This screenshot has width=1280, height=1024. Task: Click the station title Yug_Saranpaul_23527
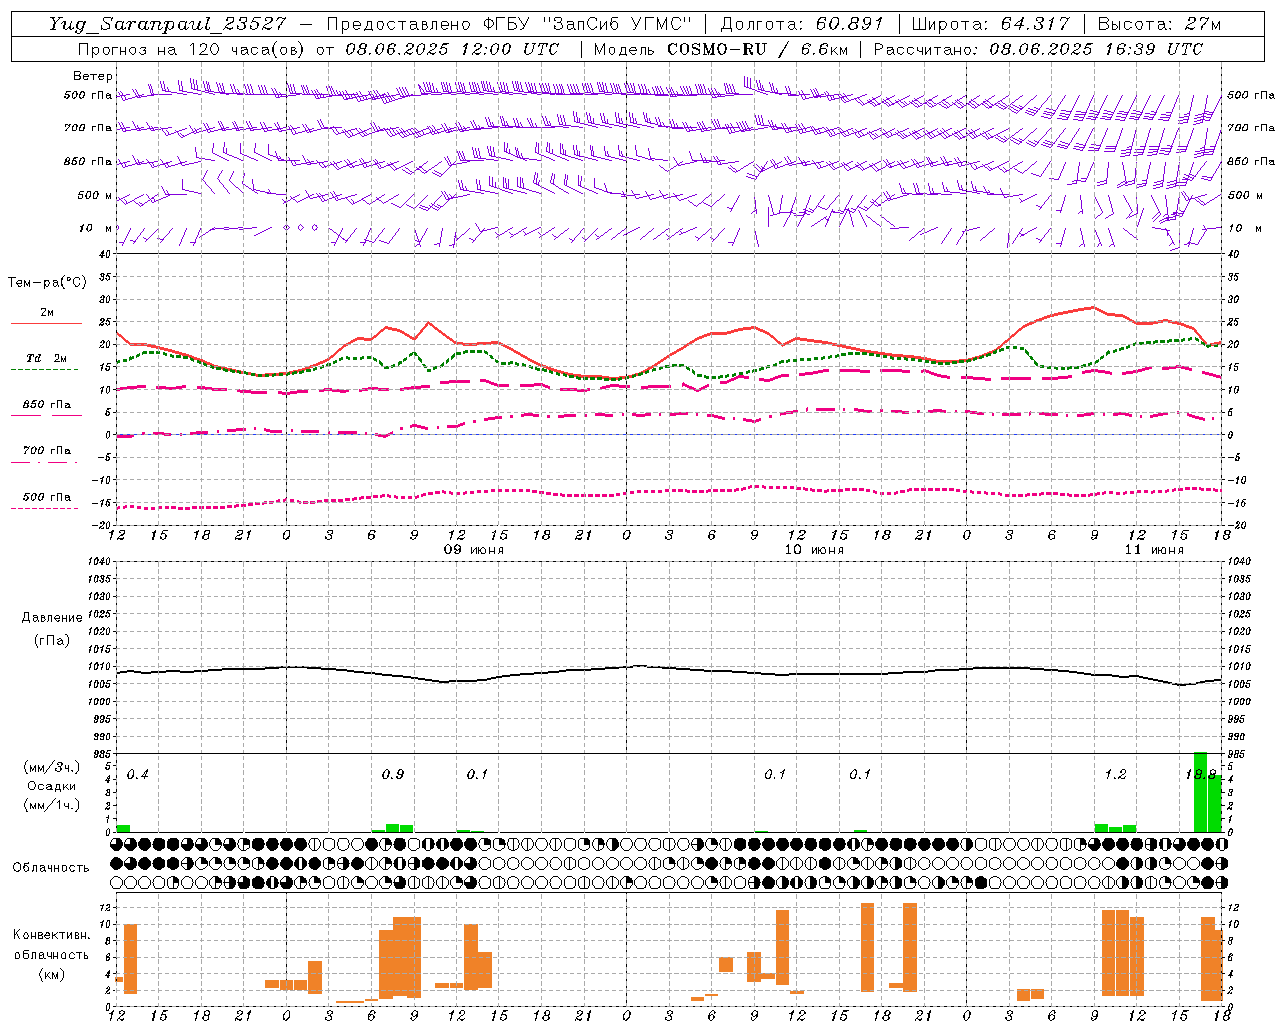click(167, 24)
